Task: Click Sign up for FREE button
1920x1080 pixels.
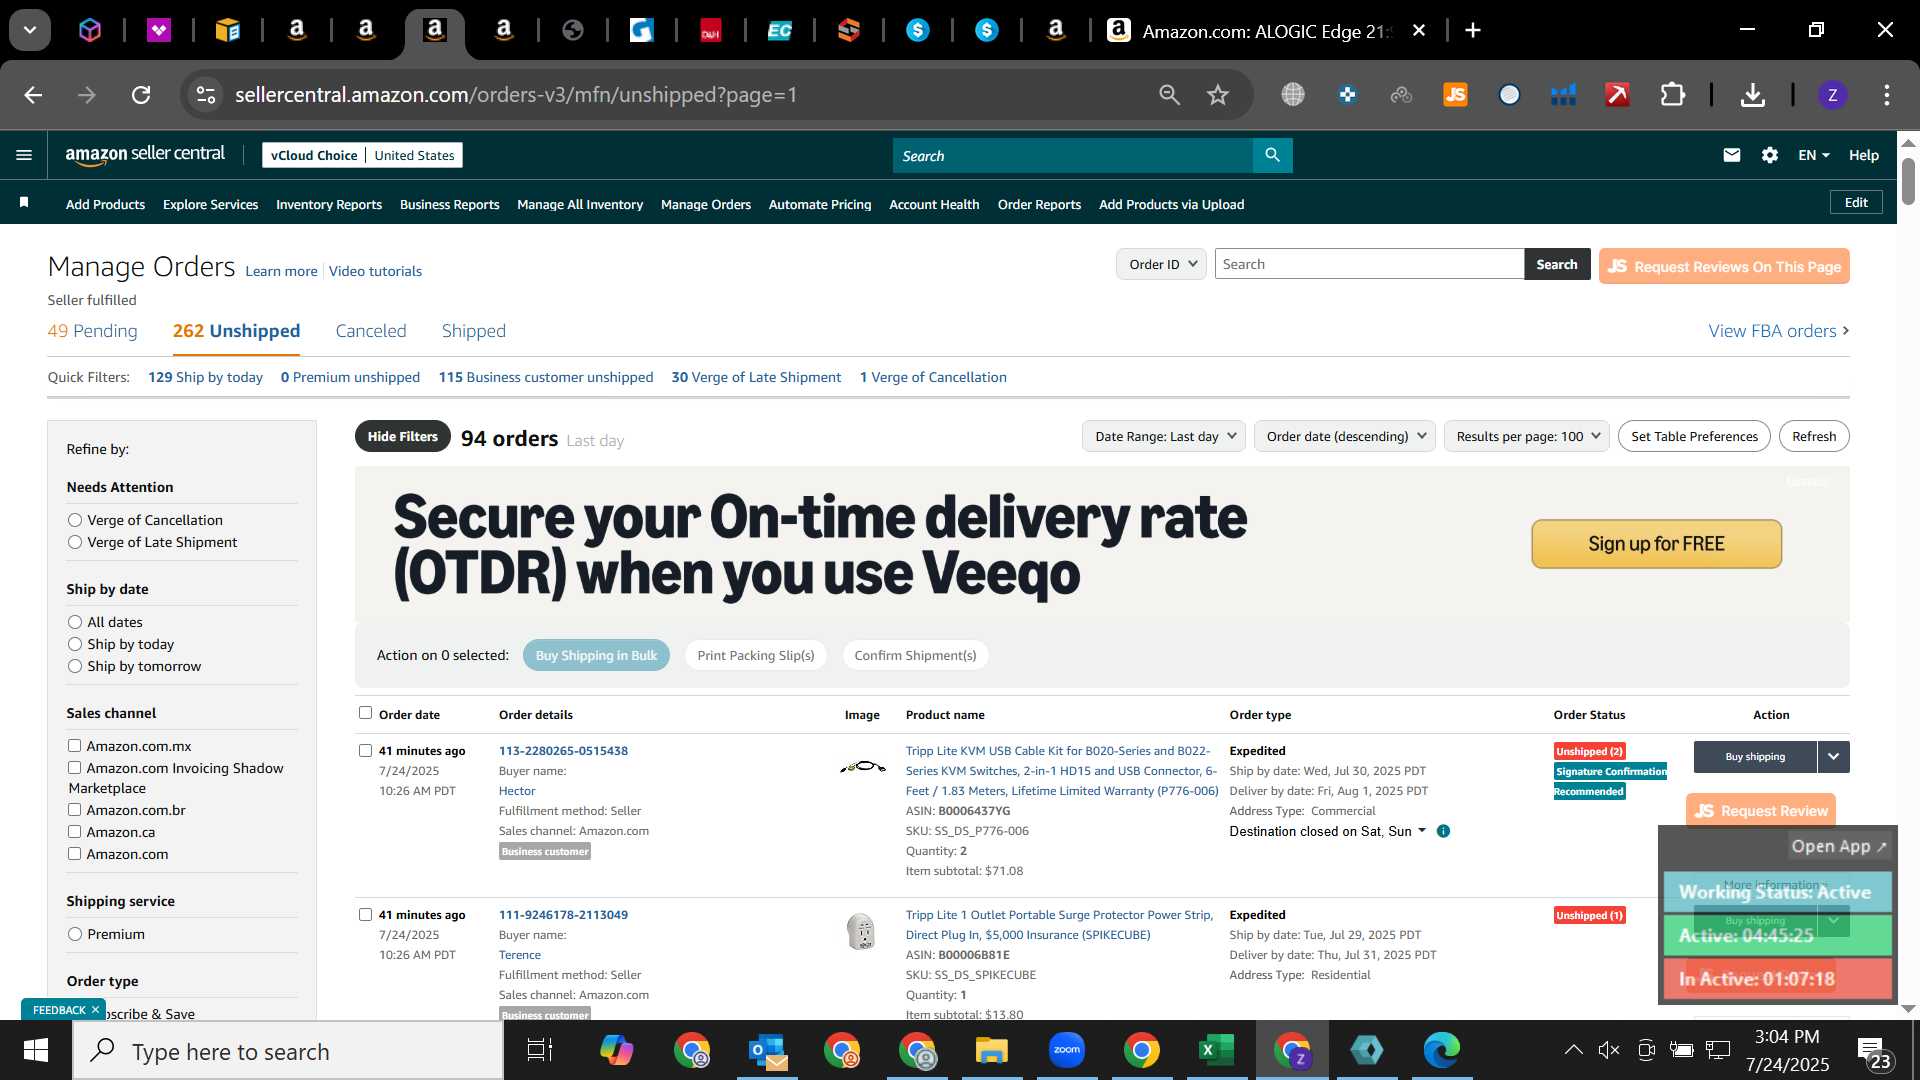Action: click(x=1656, y=544)
